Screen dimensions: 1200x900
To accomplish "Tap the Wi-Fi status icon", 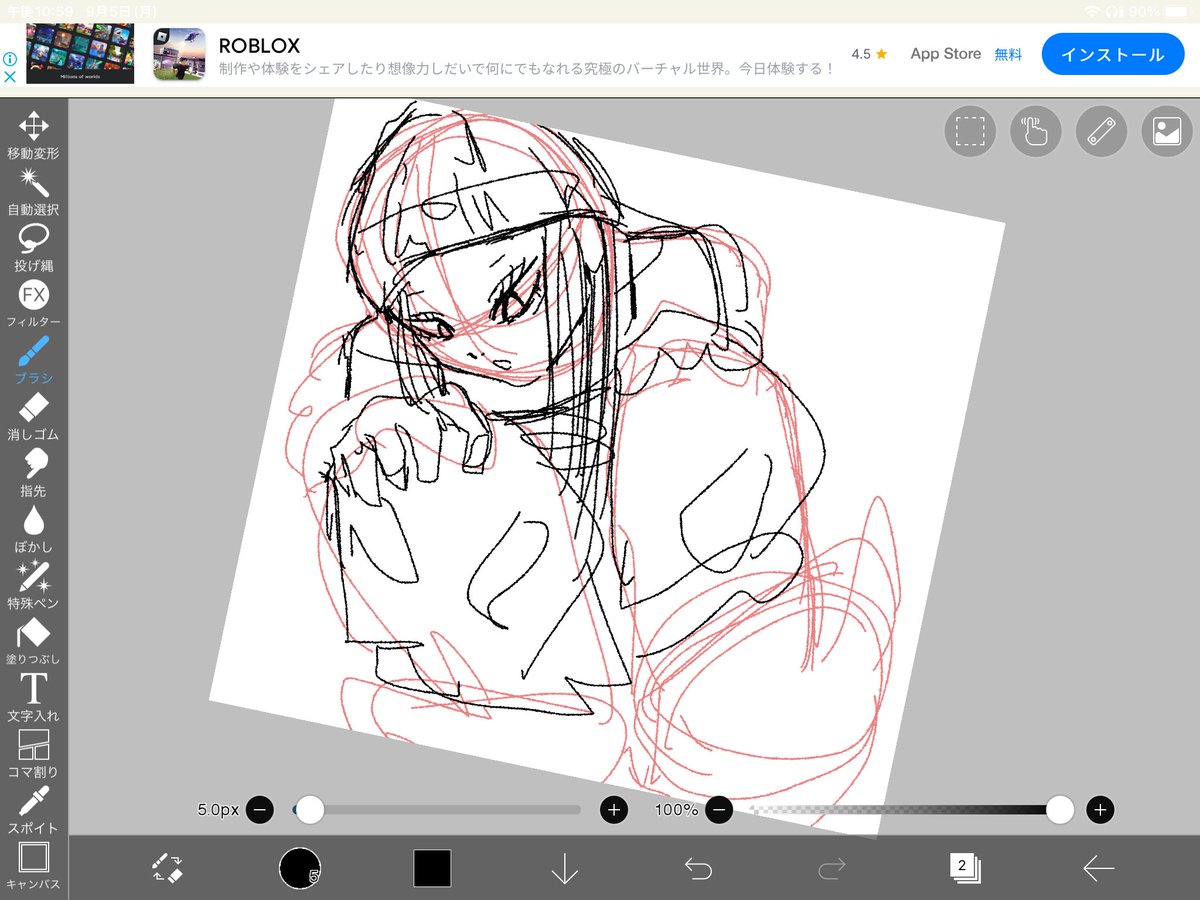I will 1092,11.
